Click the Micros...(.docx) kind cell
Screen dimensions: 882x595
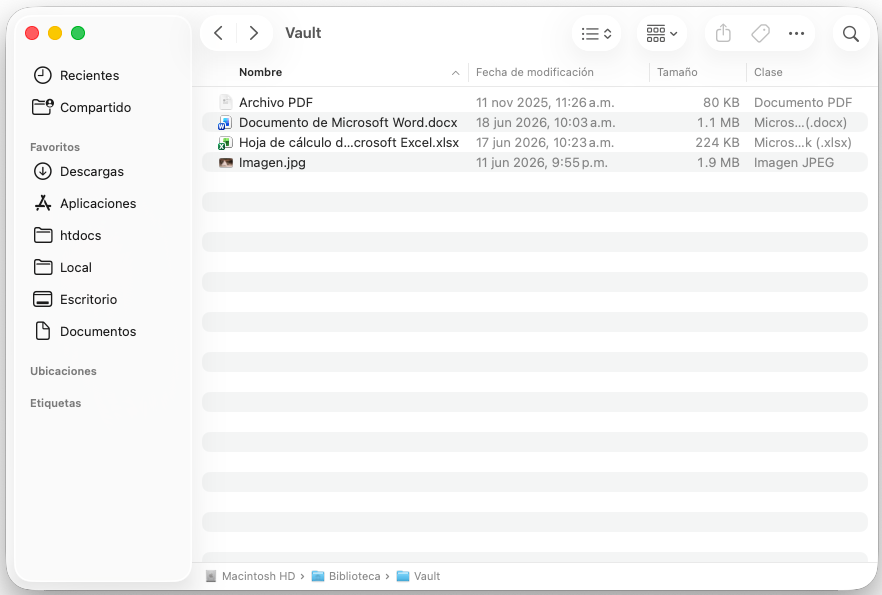(800, 123)
